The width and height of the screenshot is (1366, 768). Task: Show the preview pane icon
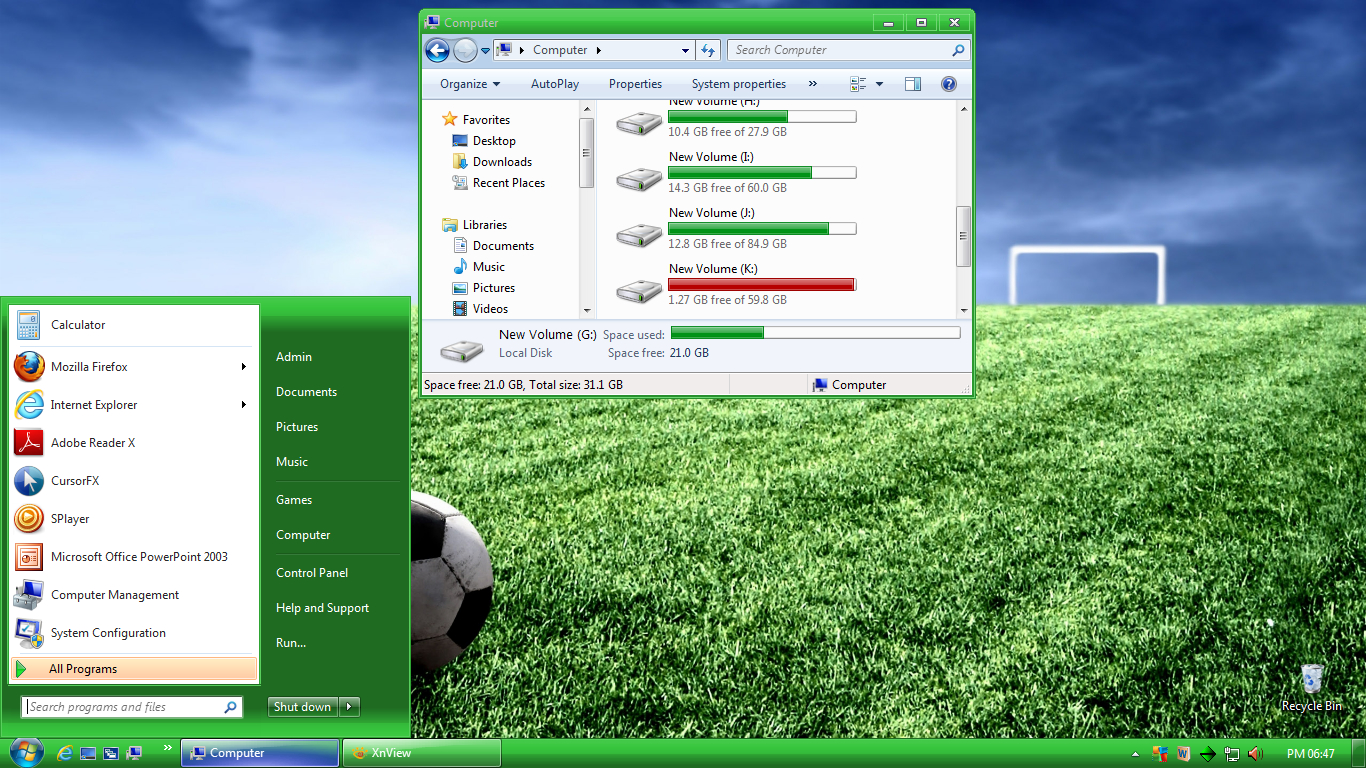(912, 84)
